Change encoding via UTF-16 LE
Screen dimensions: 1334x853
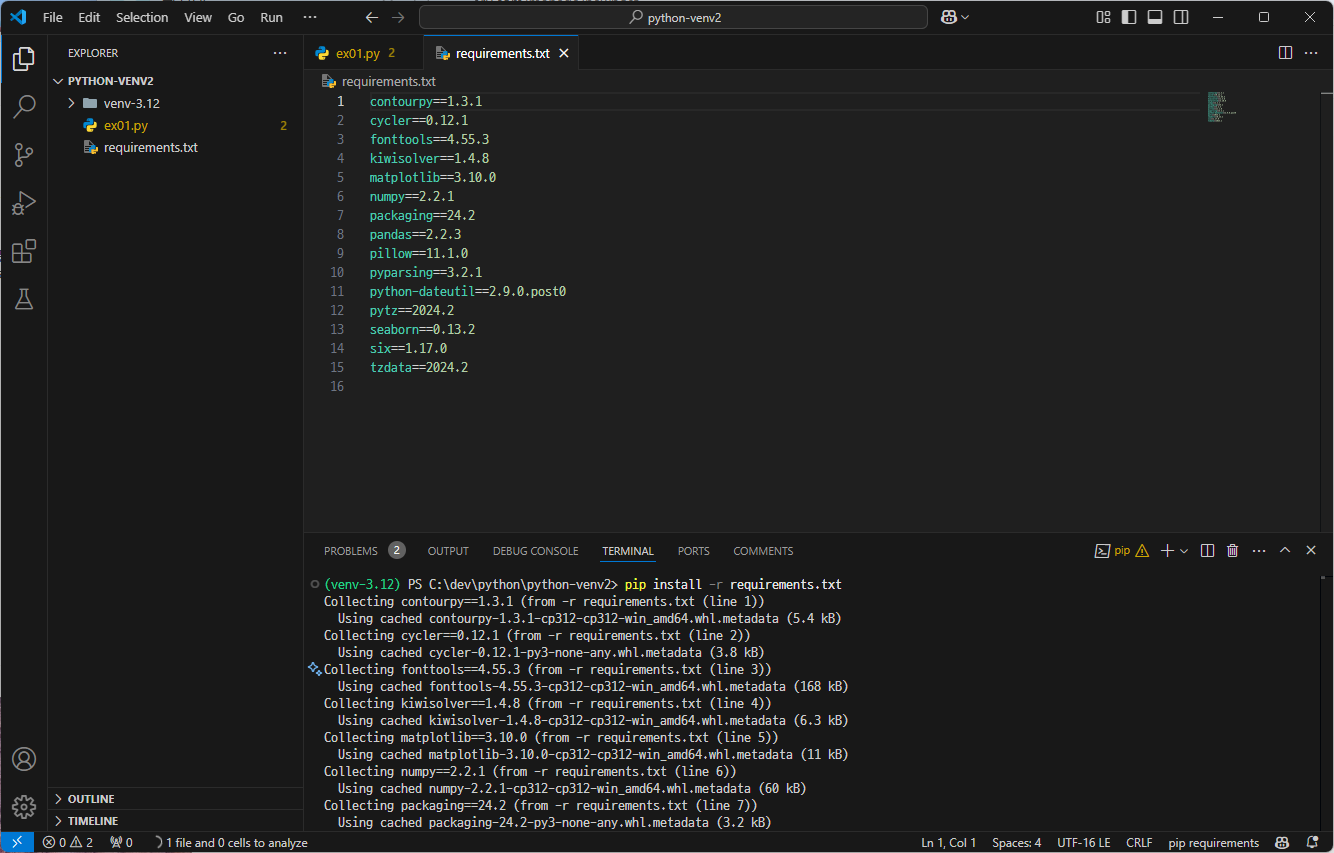[x=1084, y=843]
